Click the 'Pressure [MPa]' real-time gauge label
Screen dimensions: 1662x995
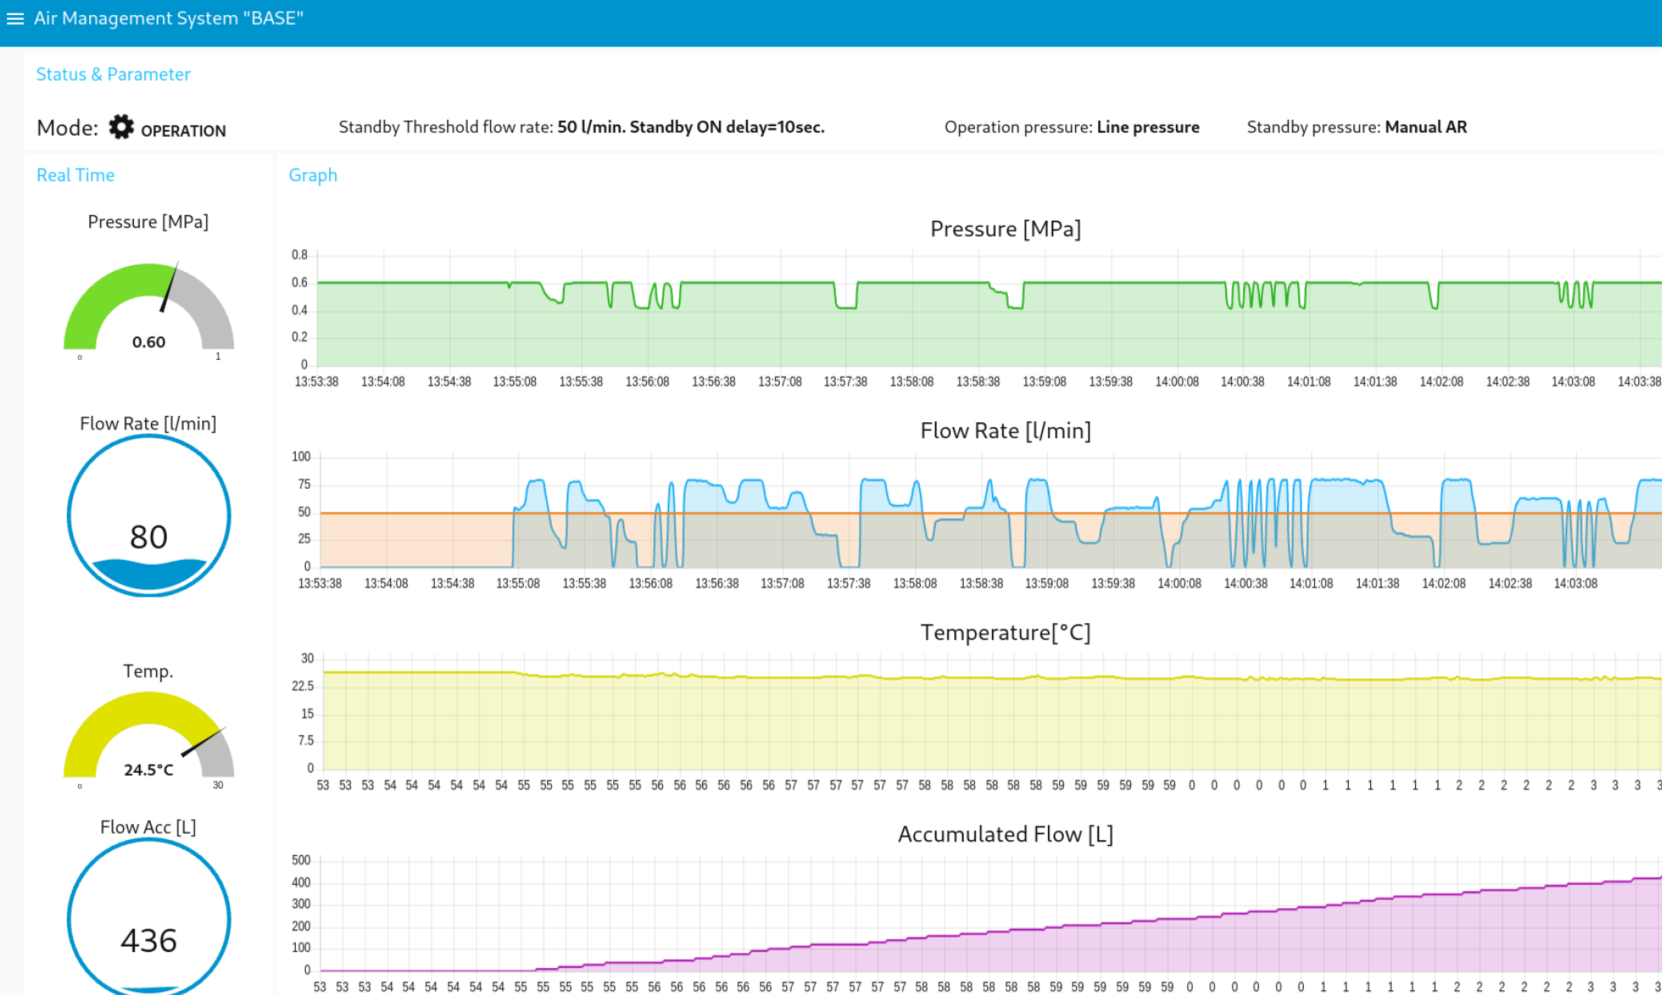click(148, 222)
